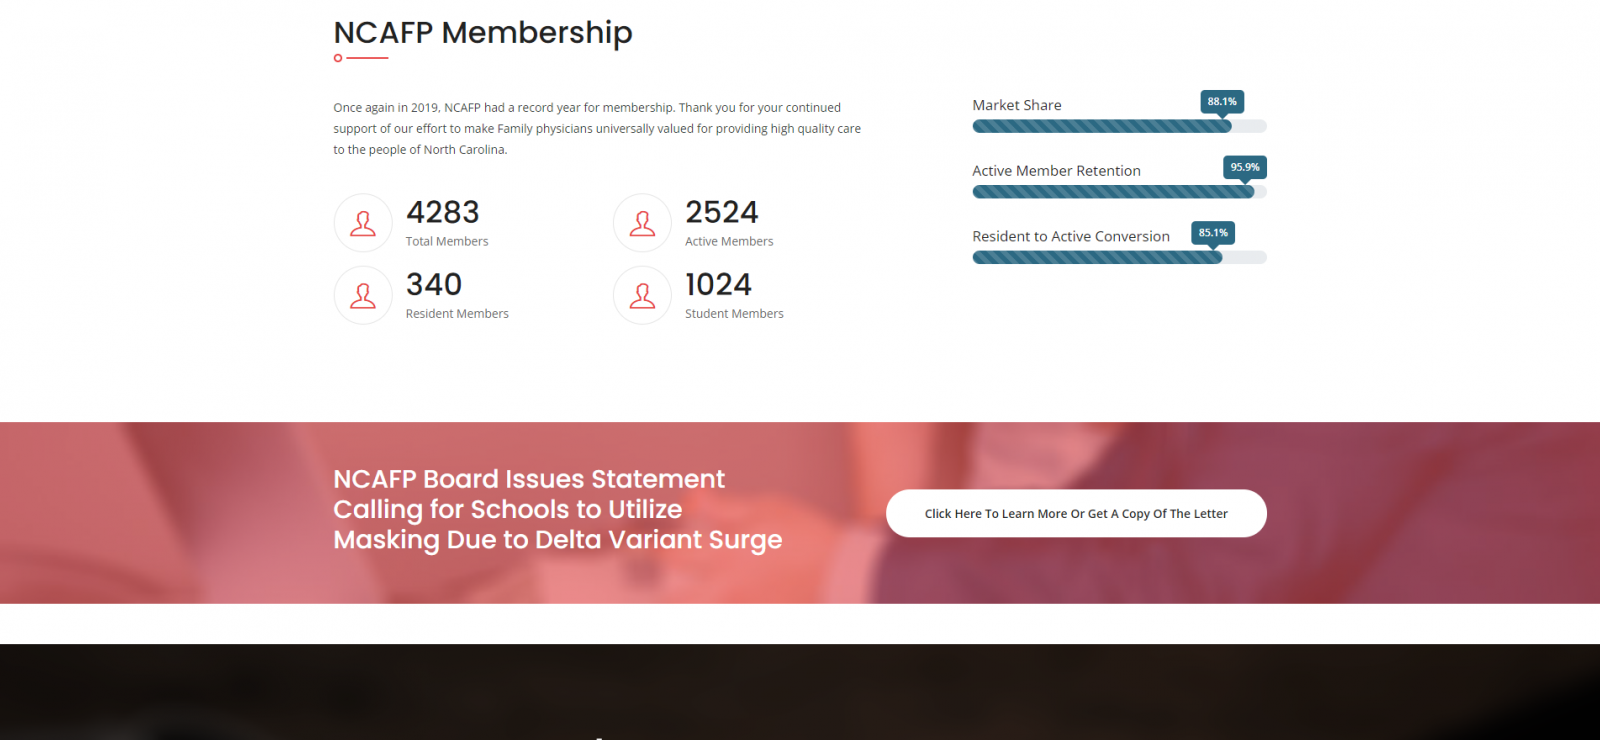The height and width of the screenshot is (740, 1600).
Task: Click the 88.1% Market Share badge
Action: (x=1222, y=101)
